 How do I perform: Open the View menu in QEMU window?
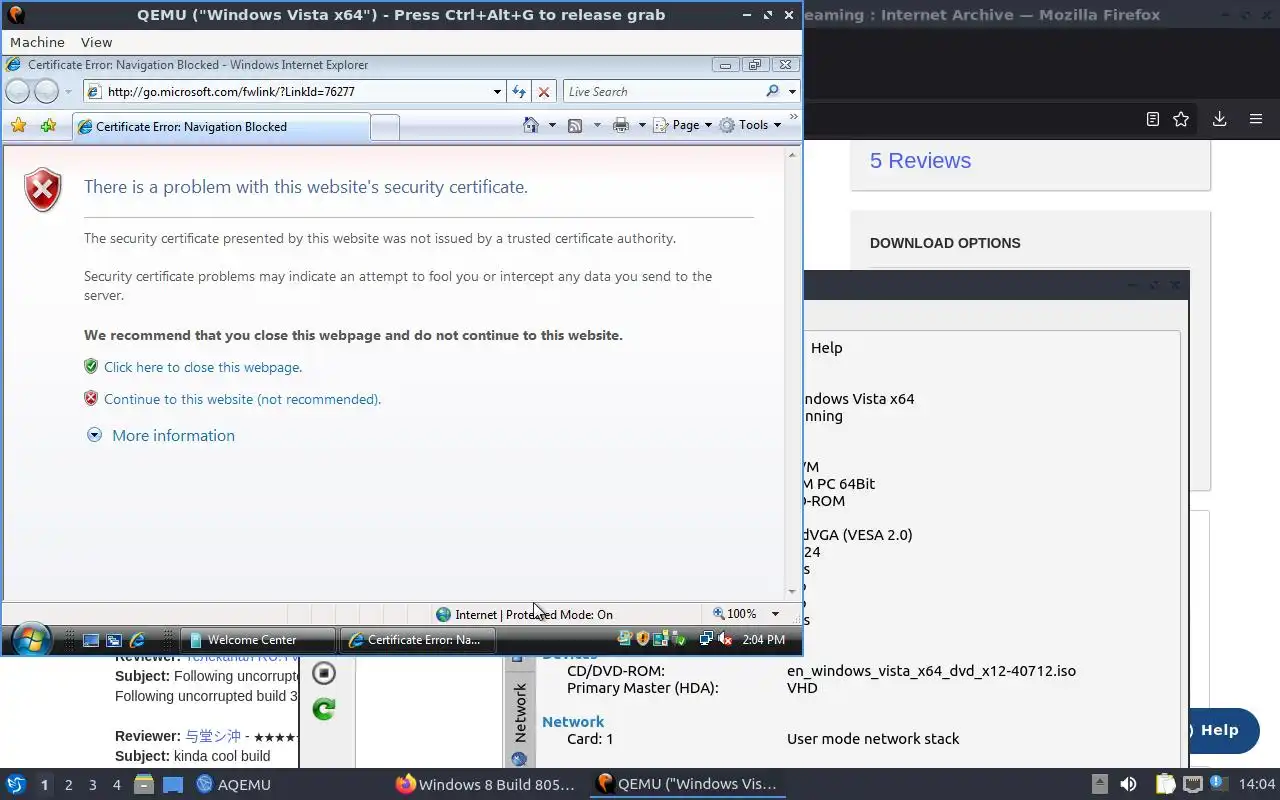[x=96, y=42]
